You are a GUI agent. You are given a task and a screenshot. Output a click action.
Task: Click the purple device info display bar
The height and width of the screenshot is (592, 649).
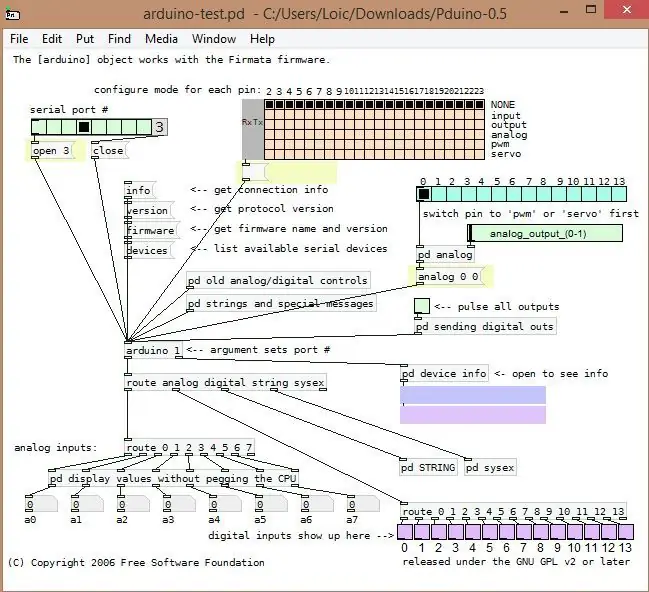(x=473, y=415)
